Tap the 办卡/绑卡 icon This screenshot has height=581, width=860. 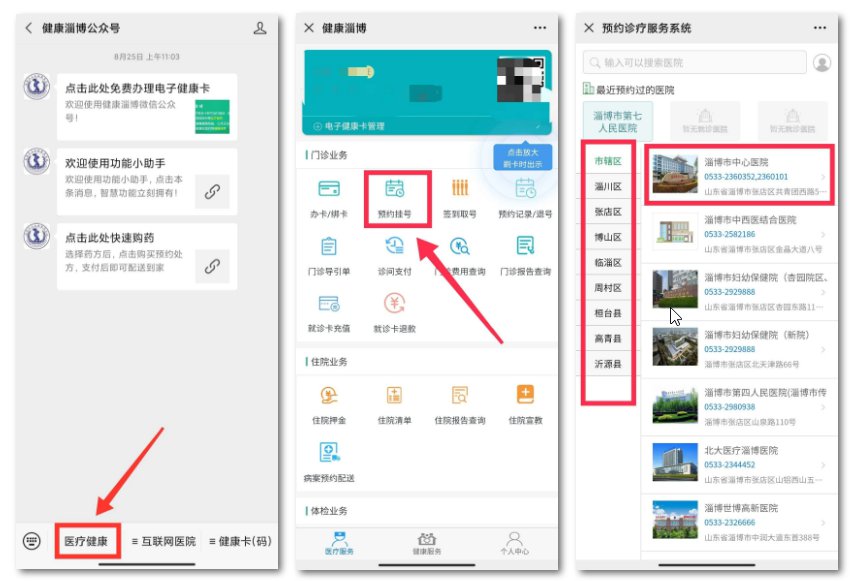pyautogui.click(x=329, y=189)
